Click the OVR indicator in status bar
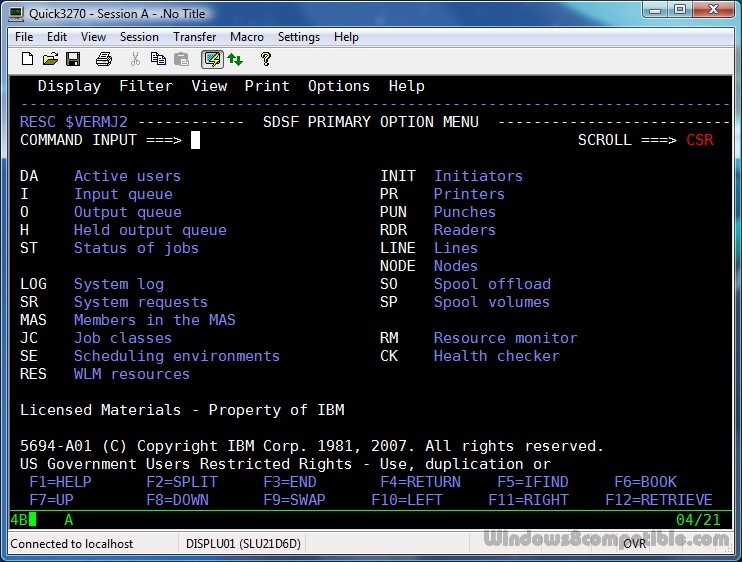 point(635,544)
